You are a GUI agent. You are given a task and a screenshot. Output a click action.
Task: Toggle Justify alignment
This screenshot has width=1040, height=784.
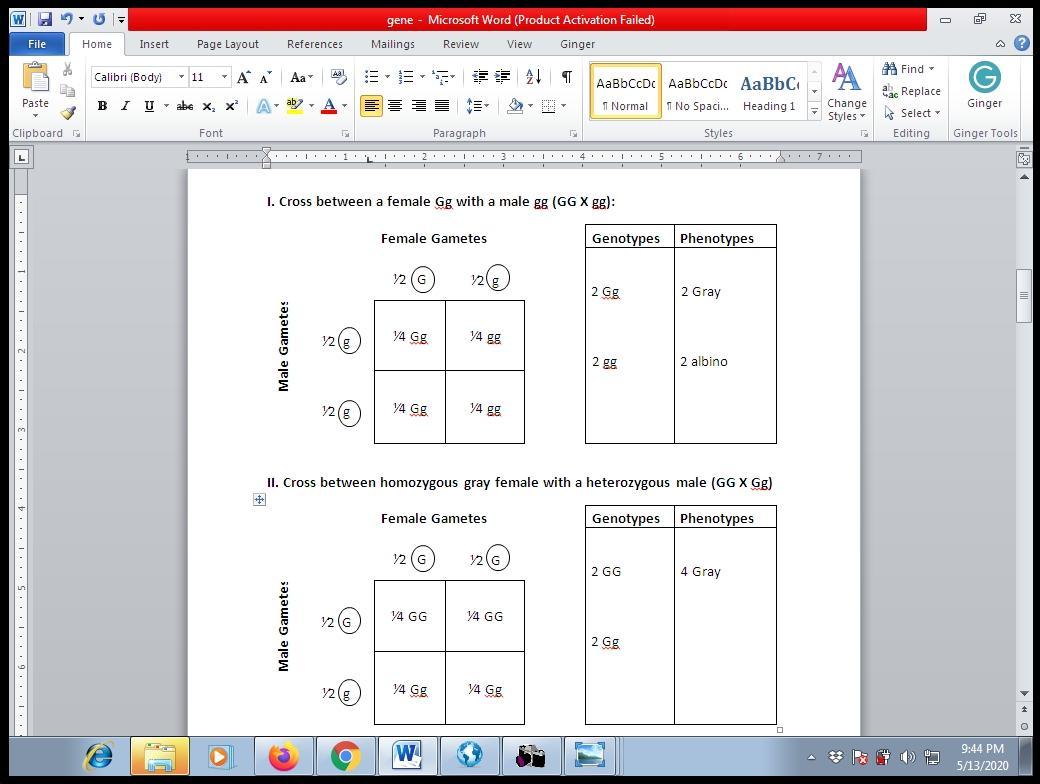click(442, 105)
